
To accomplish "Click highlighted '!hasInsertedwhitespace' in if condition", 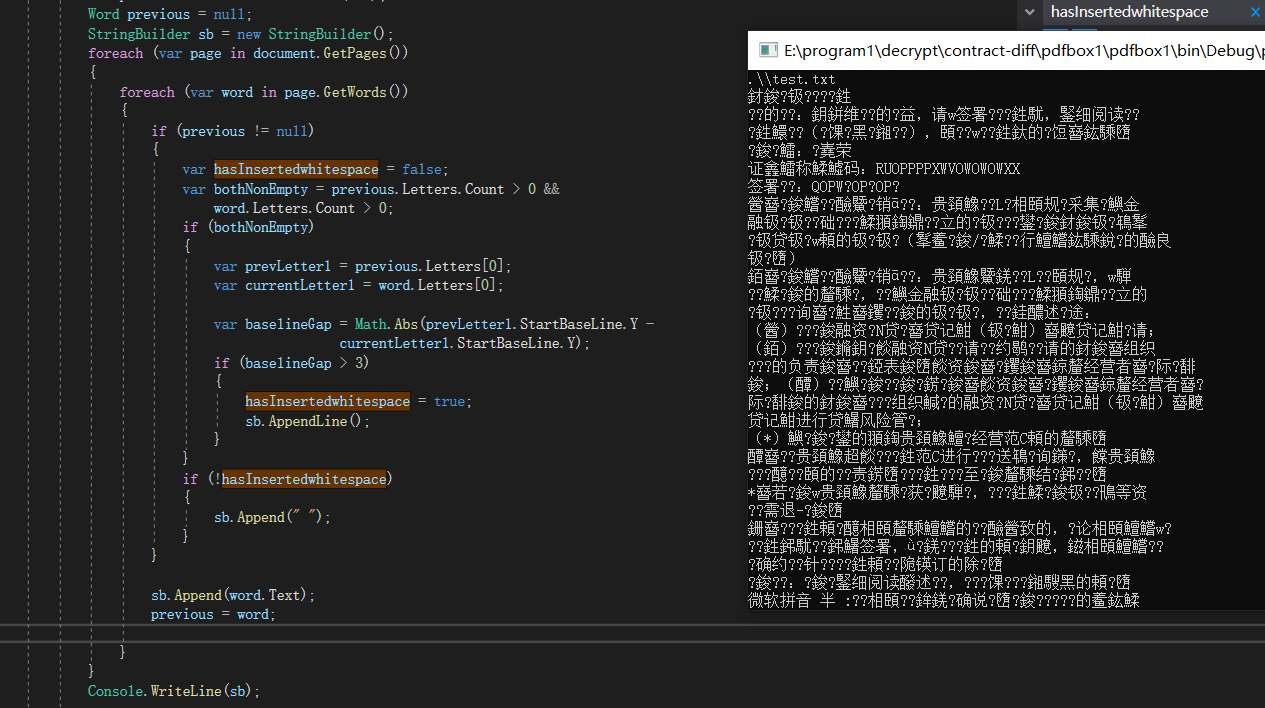I will pos(301,479).
